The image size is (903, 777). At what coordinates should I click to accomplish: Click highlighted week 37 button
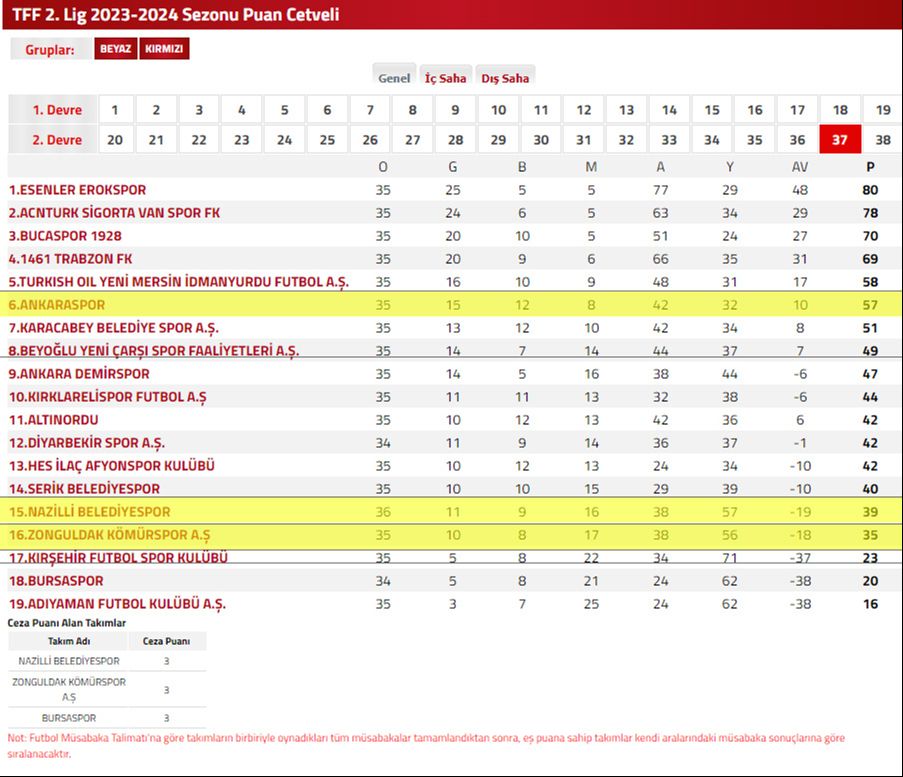[839, 140]
